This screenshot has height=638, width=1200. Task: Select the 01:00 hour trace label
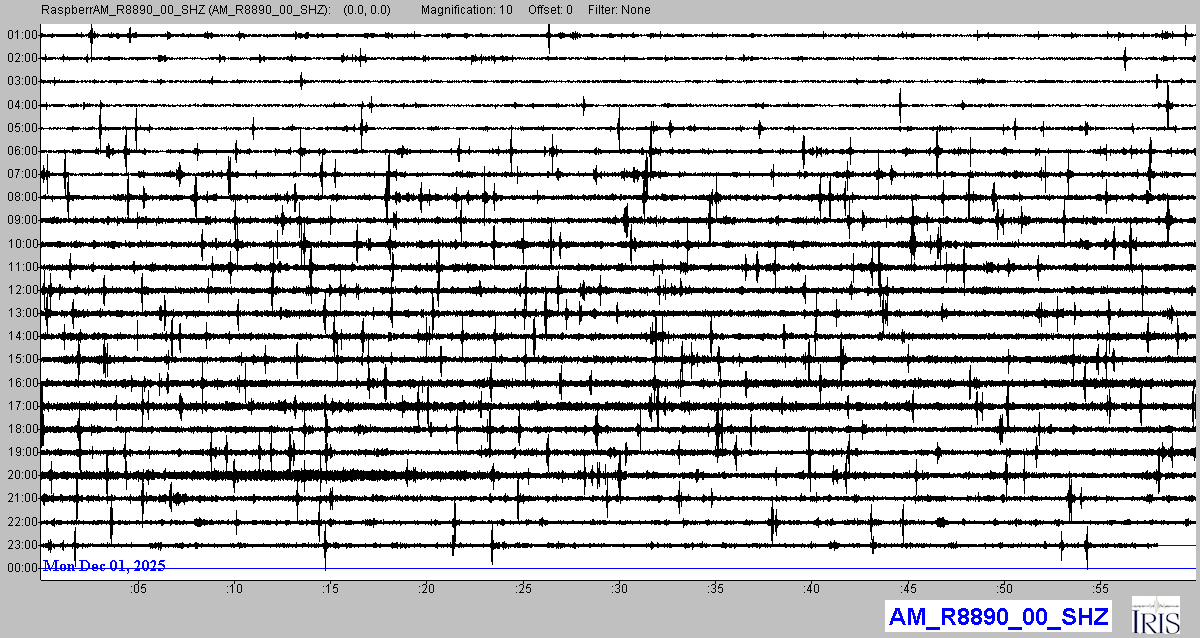coord(21,35)
